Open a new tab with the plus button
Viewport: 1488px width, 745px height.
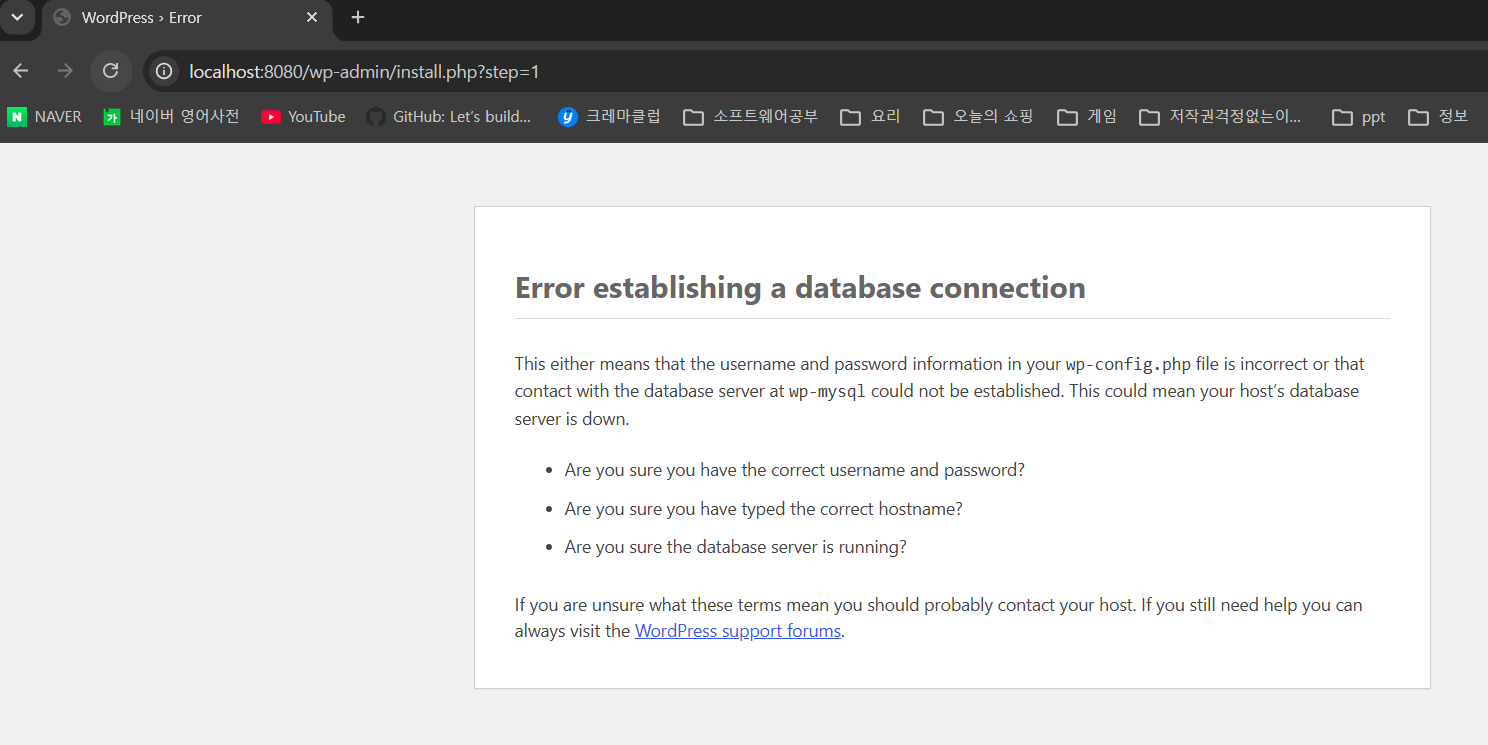pos(358,17)
